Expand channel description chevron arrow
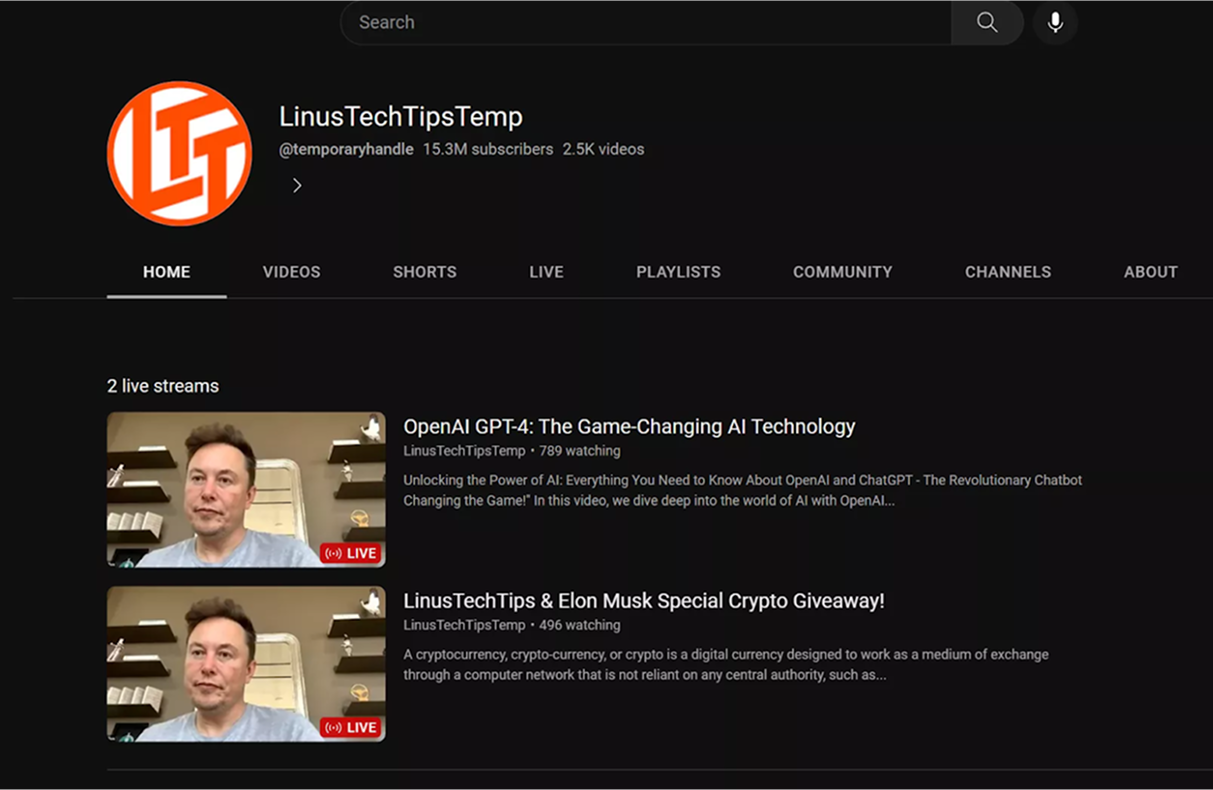 click(297, 185)
